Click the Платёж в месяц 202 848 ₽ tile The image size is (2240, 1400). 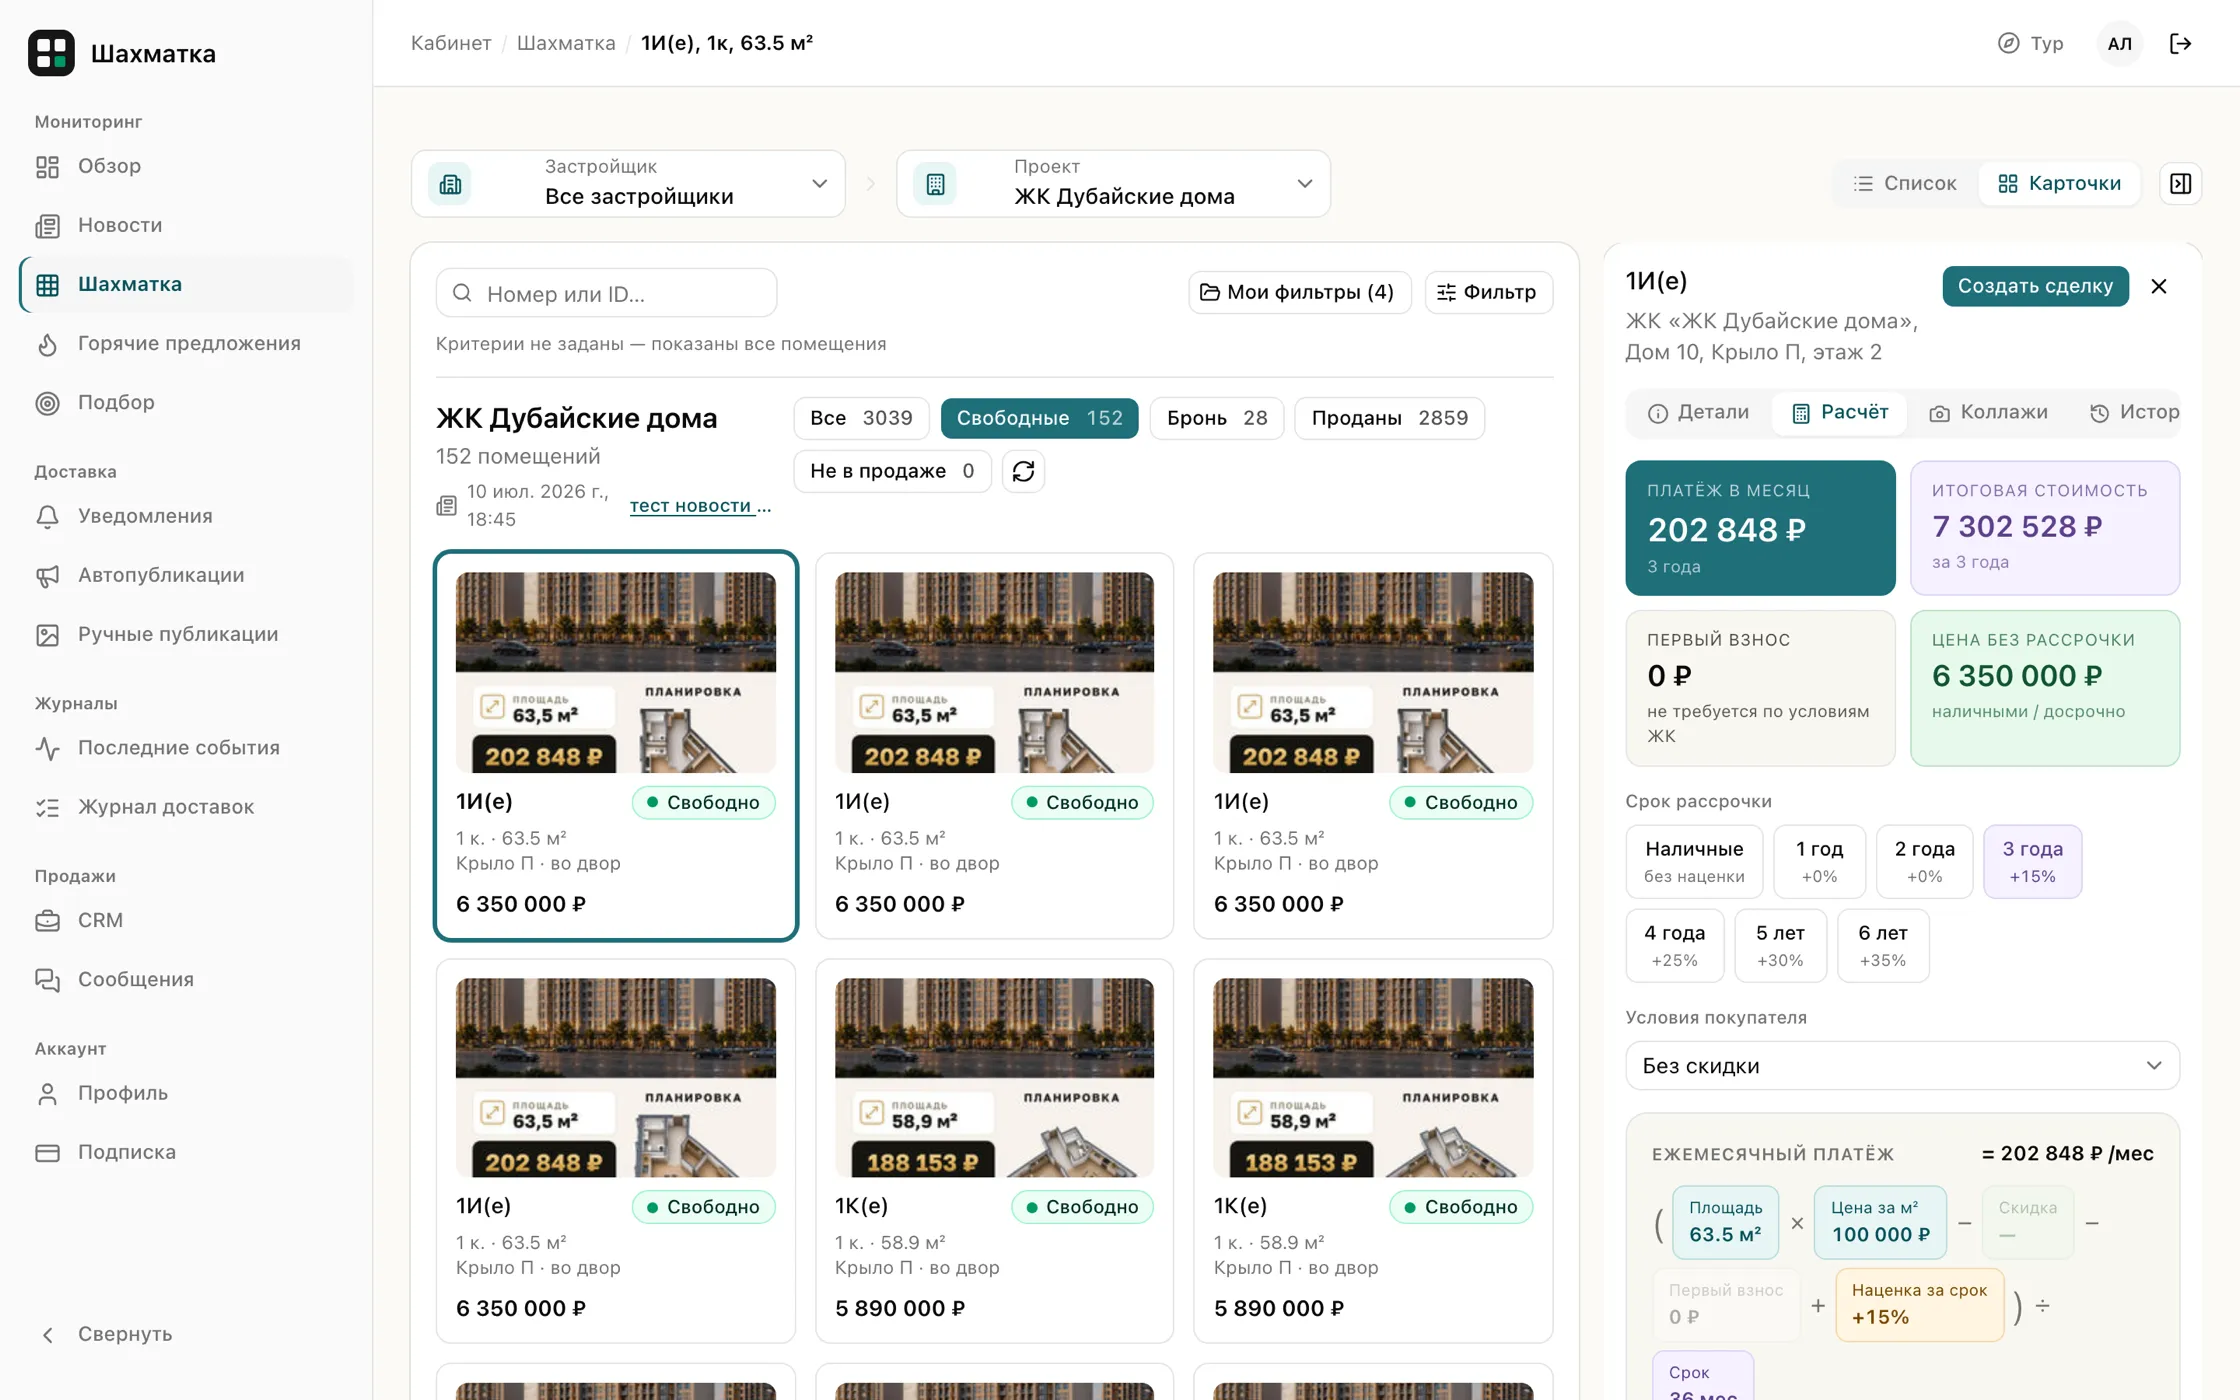[1760, 528]
